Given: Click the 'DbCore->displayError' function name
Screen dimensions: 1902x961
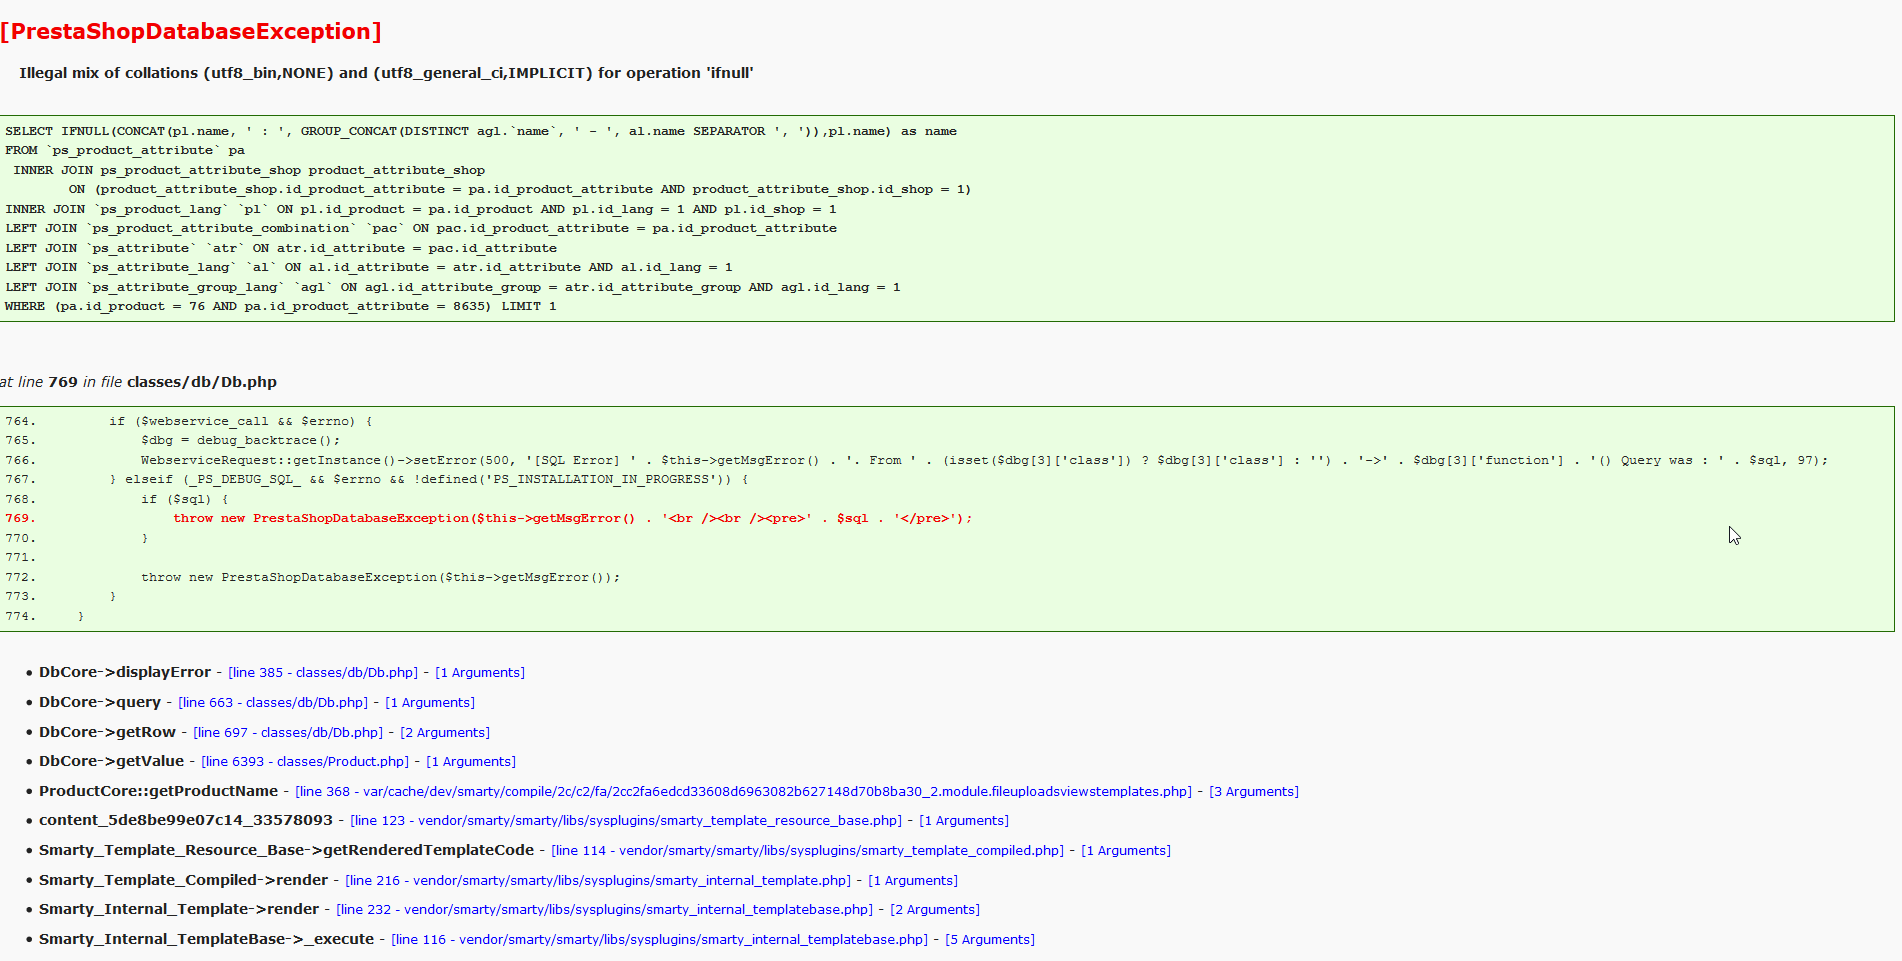Looking at the screenshot, I should (x=125, y=673).
